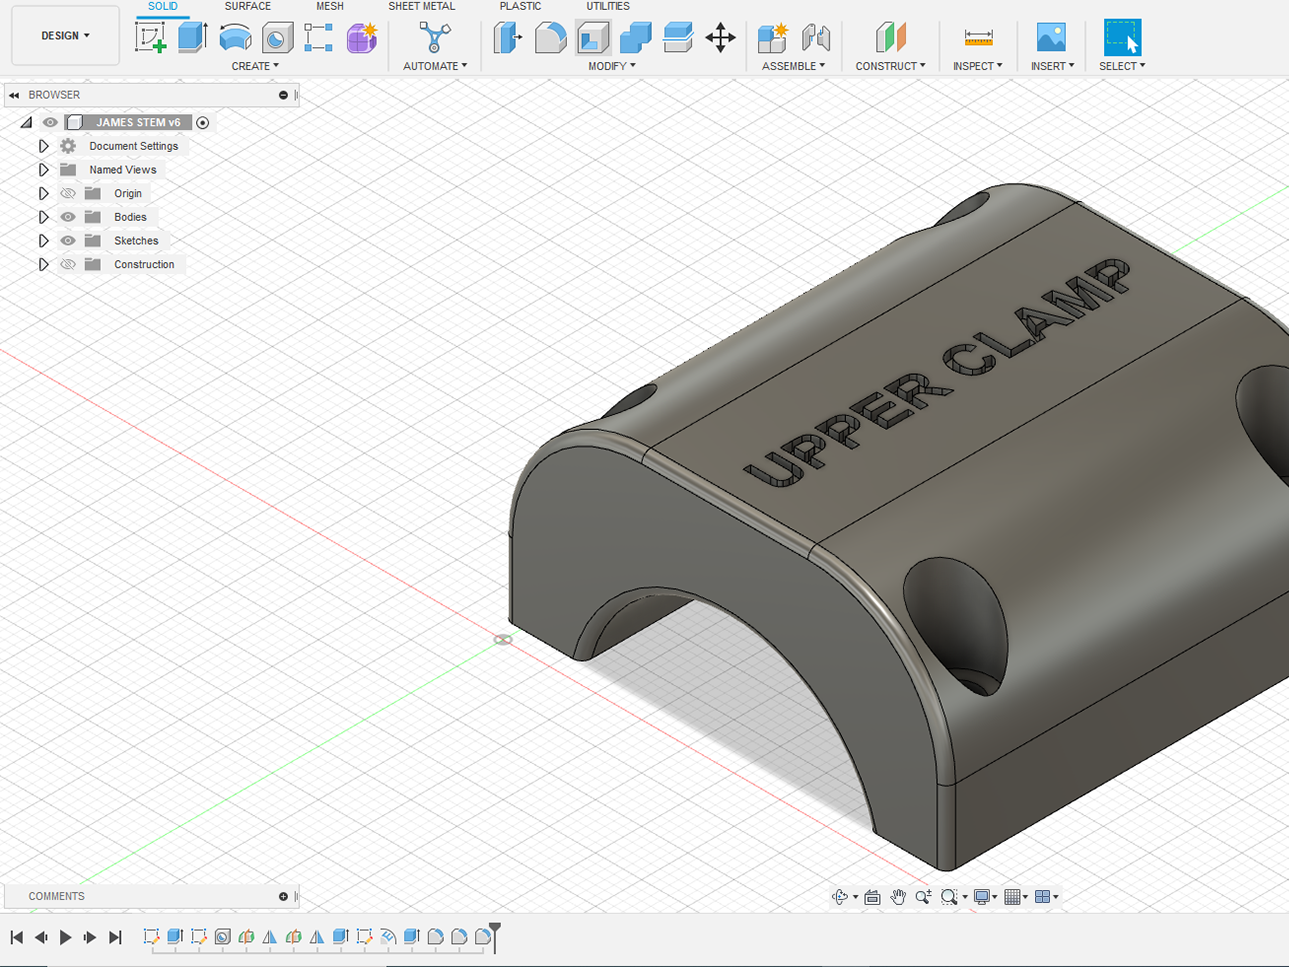This screenshot has width=1289, height=967.
Task: Select the Move/Copy arrows tool
Action: pyautogui.click(x=720, y=38)
